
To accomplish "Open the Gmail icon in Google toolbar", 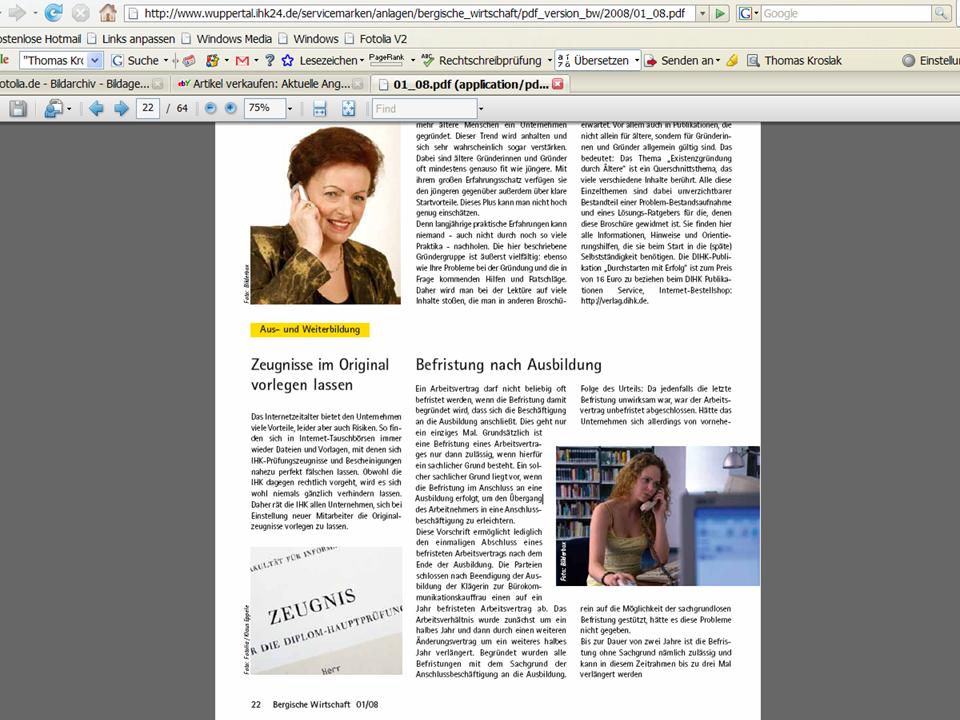I will coord(241,61).
